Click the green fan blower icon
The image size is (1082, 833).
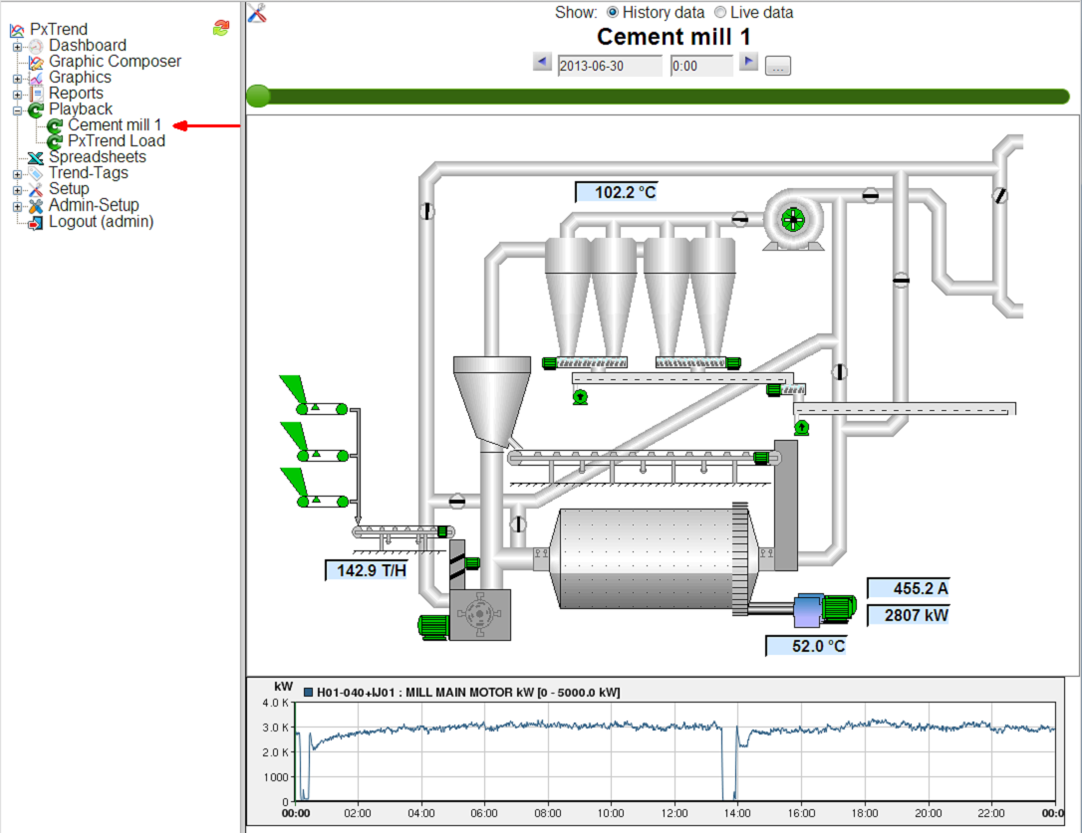coord(792,219)
